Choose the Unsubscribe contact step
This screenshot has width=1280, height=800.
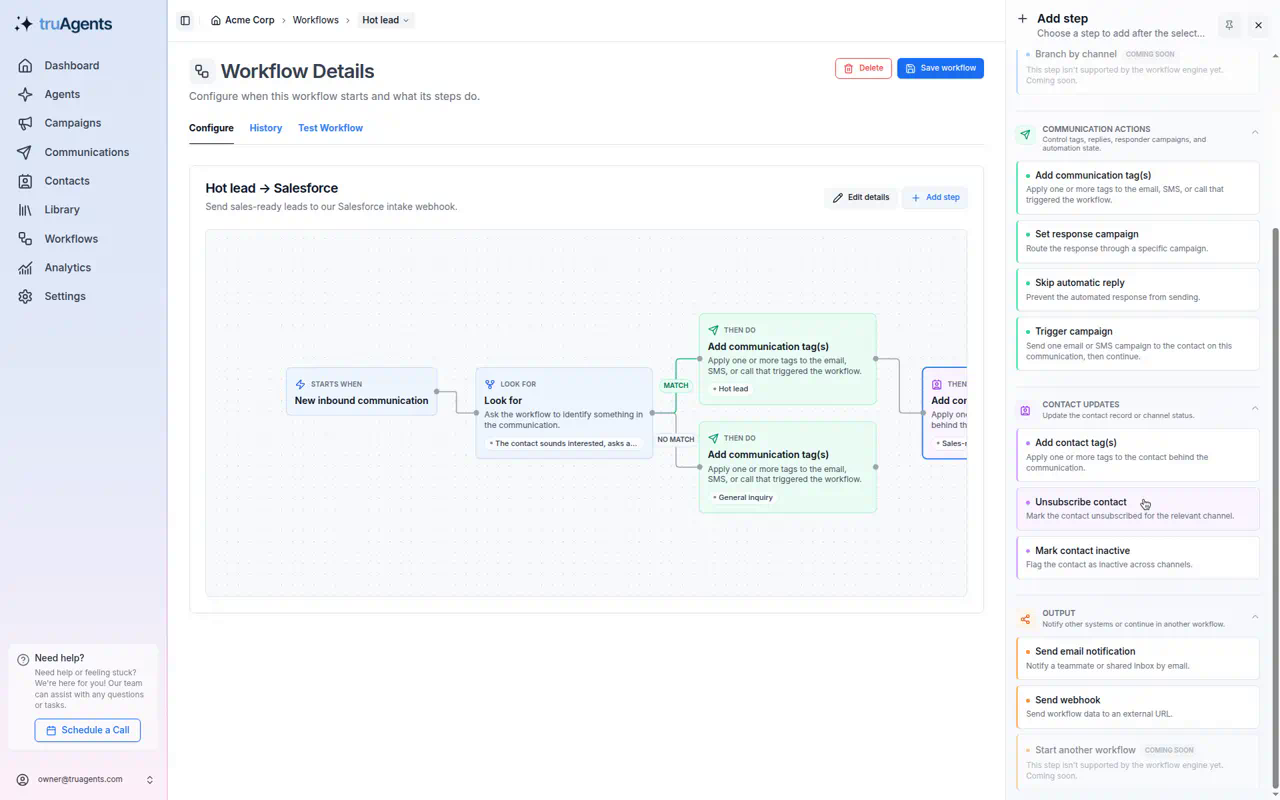point(1138,508)
